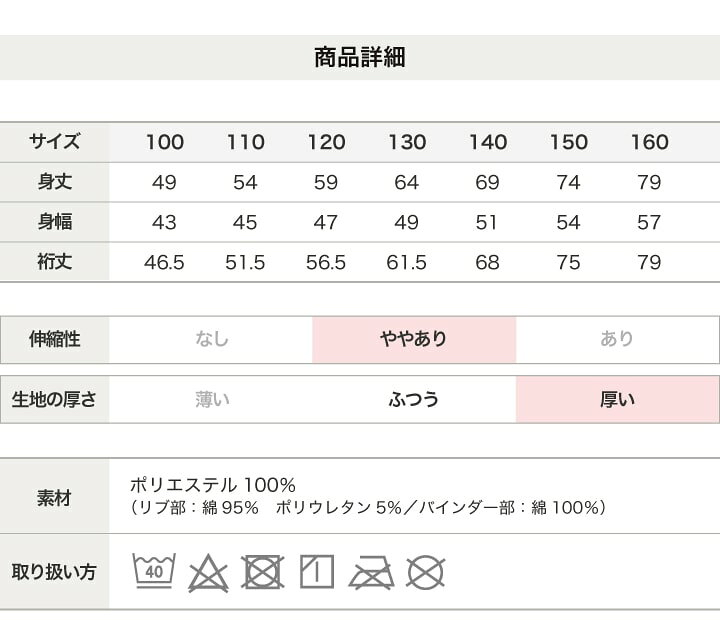Select the なし stretch option

pyautogui.click(x=211, y=339)
